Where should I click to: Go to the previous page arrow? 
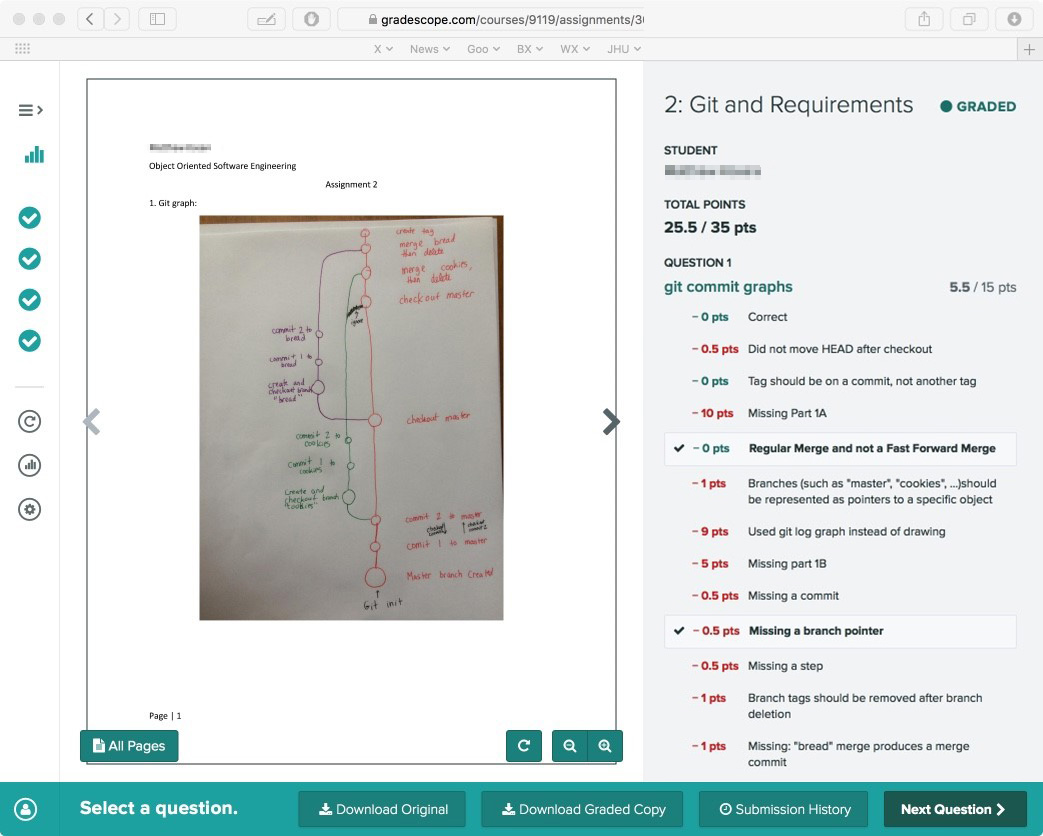point(92,423)
